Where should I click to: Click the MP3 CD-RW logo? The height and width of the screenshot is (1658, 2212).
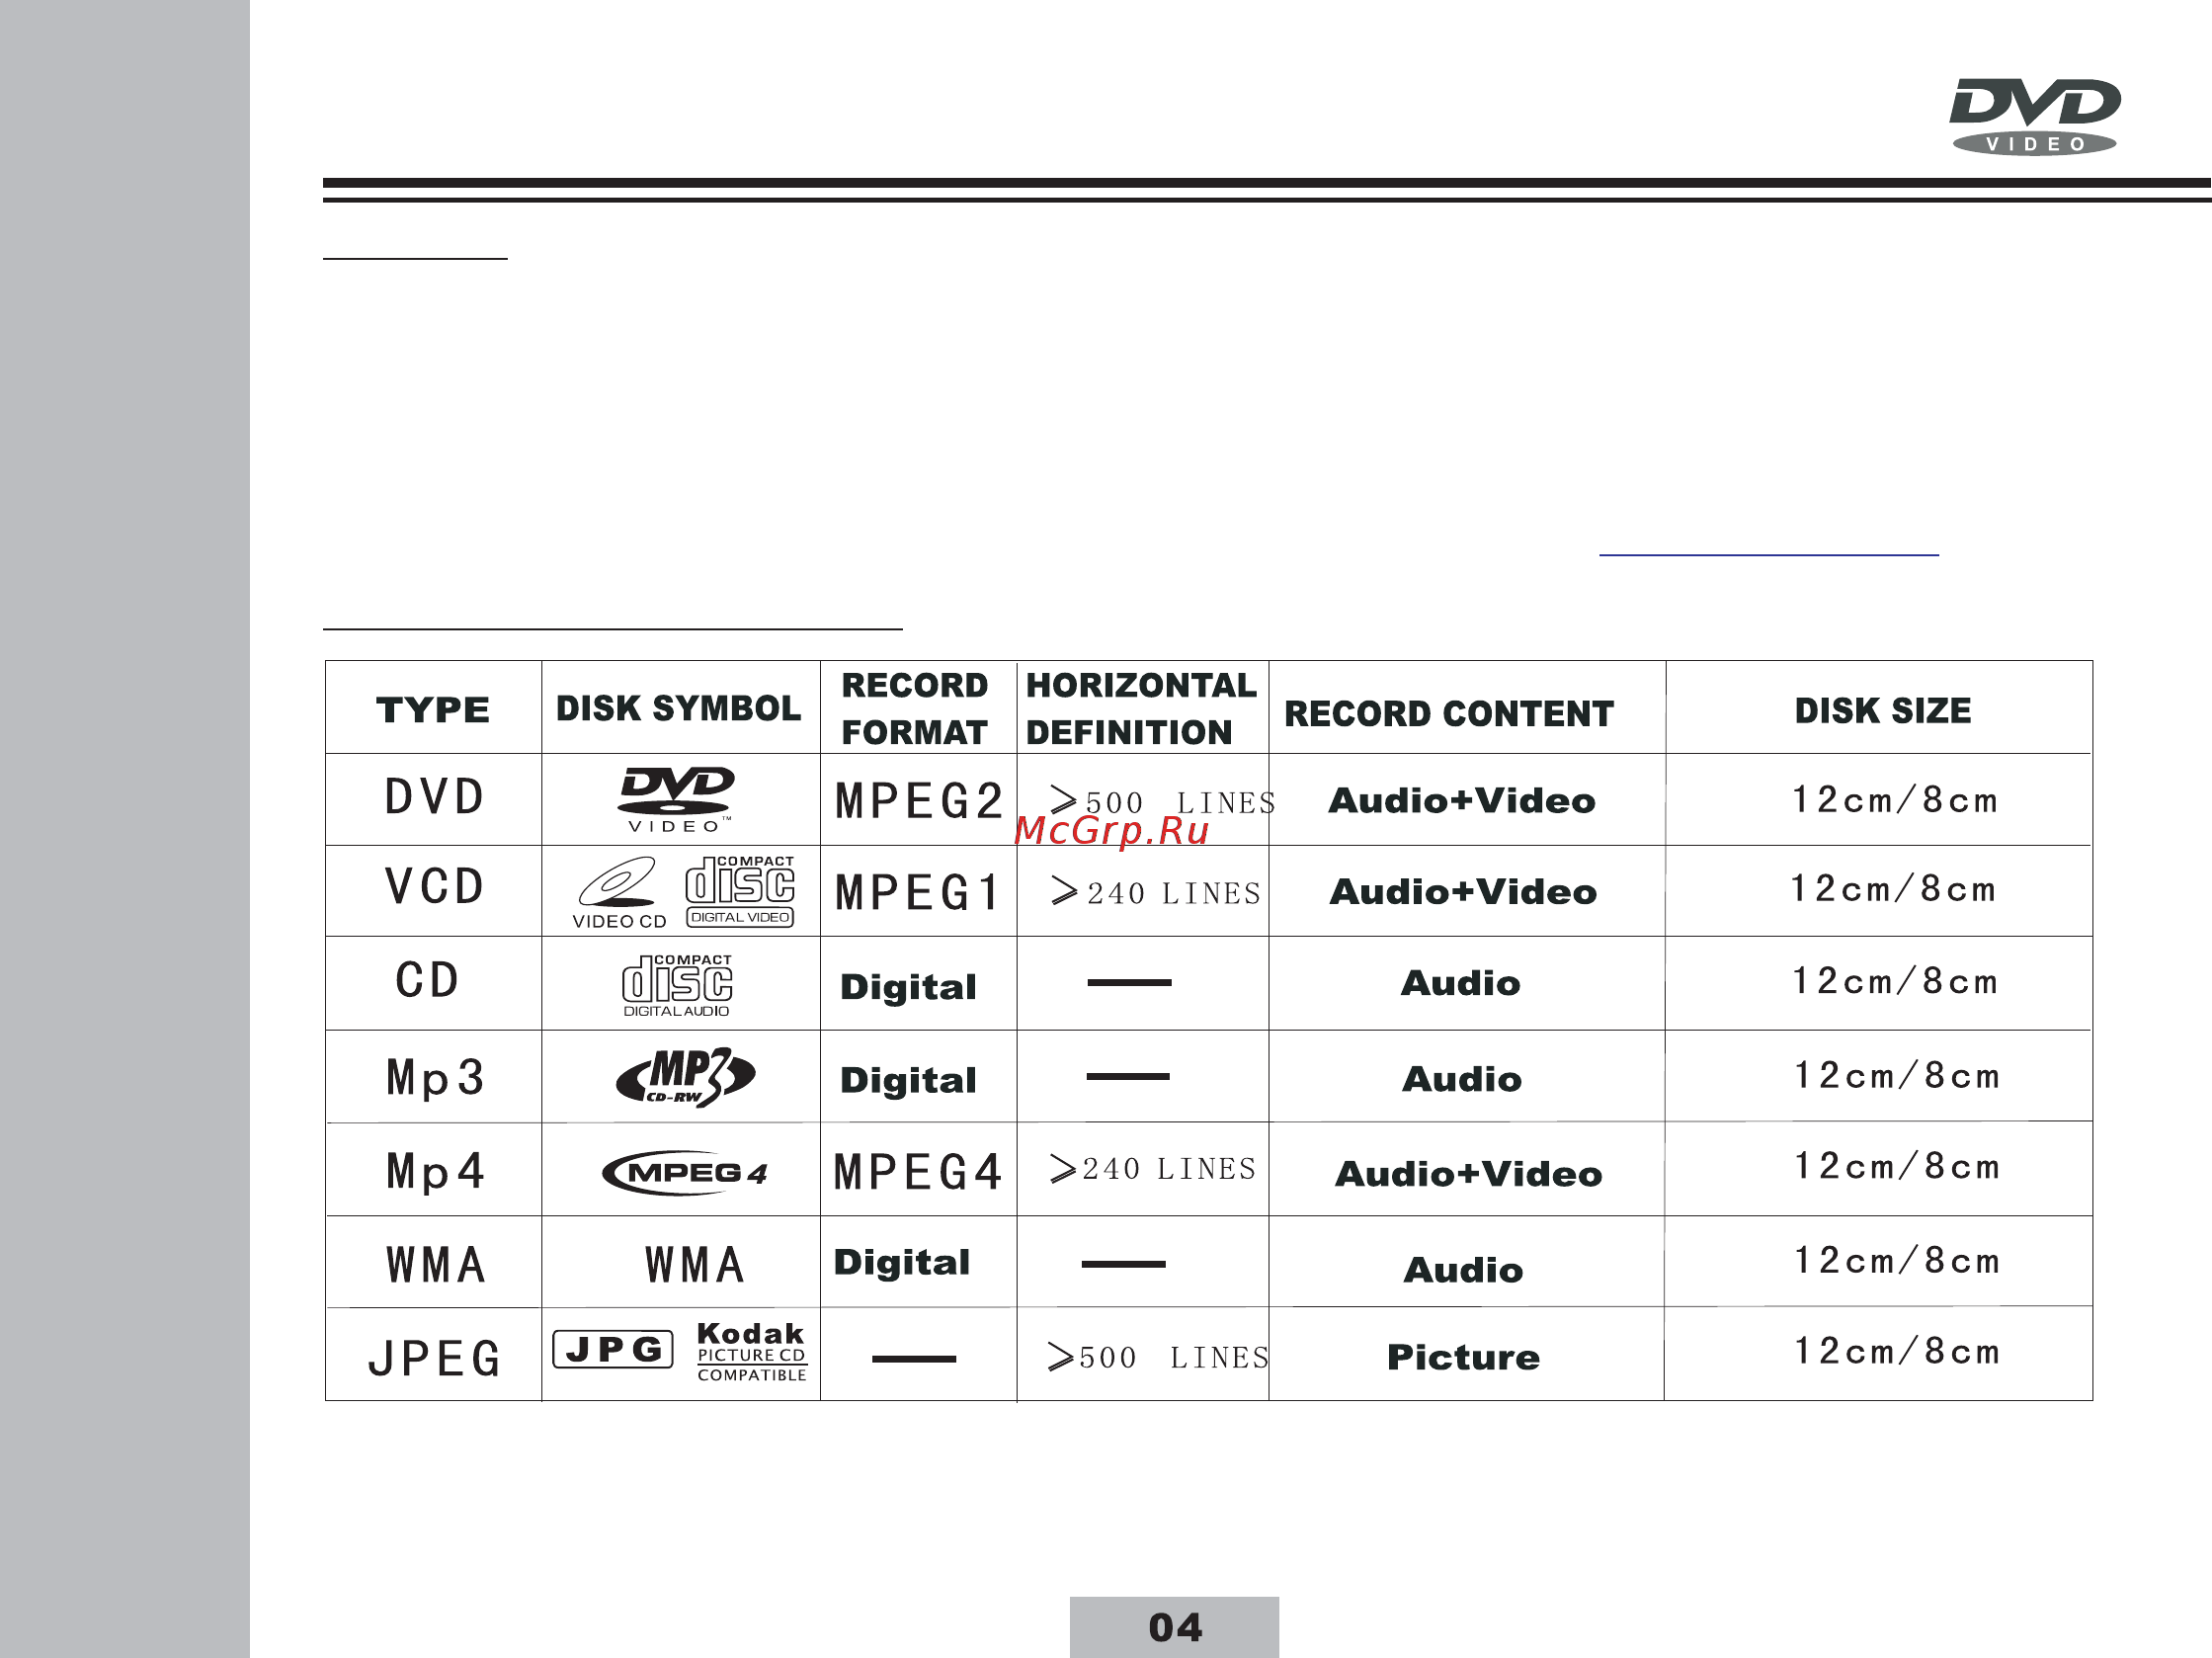pos(685,1077)
